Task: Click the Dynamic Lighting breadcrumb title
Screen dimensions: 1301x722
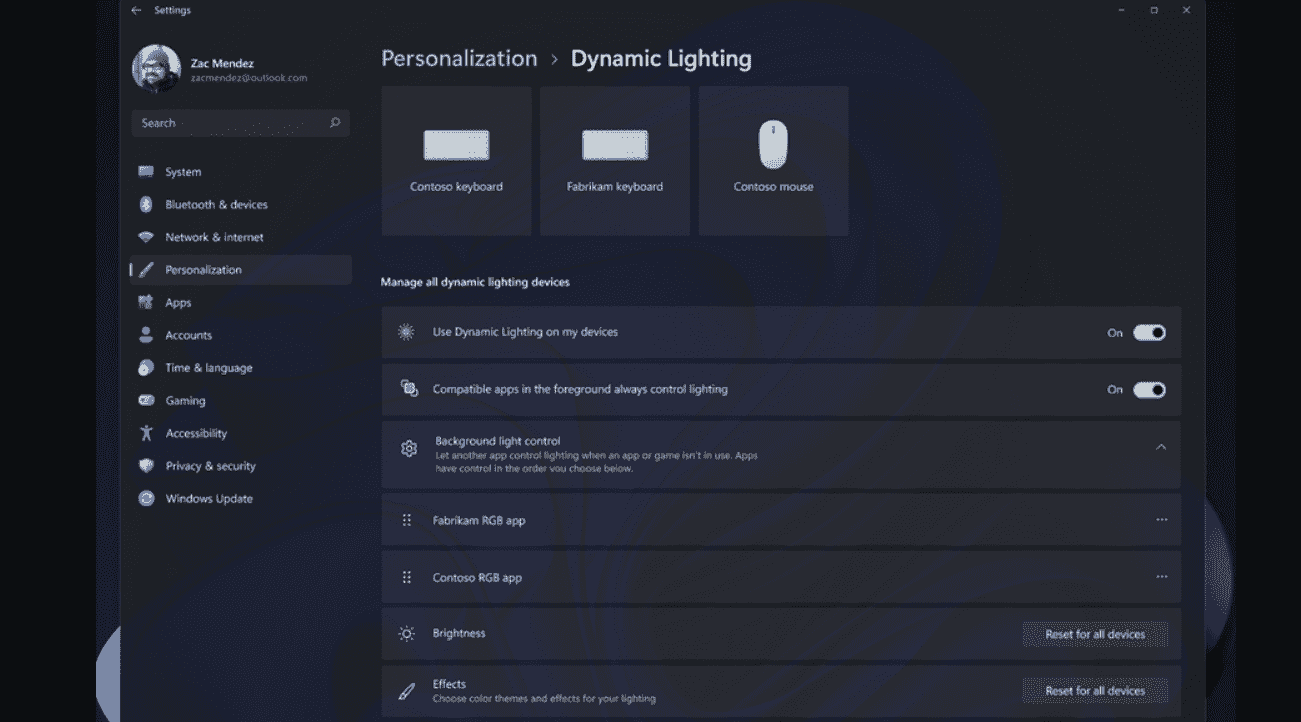Action: (661, 59)
